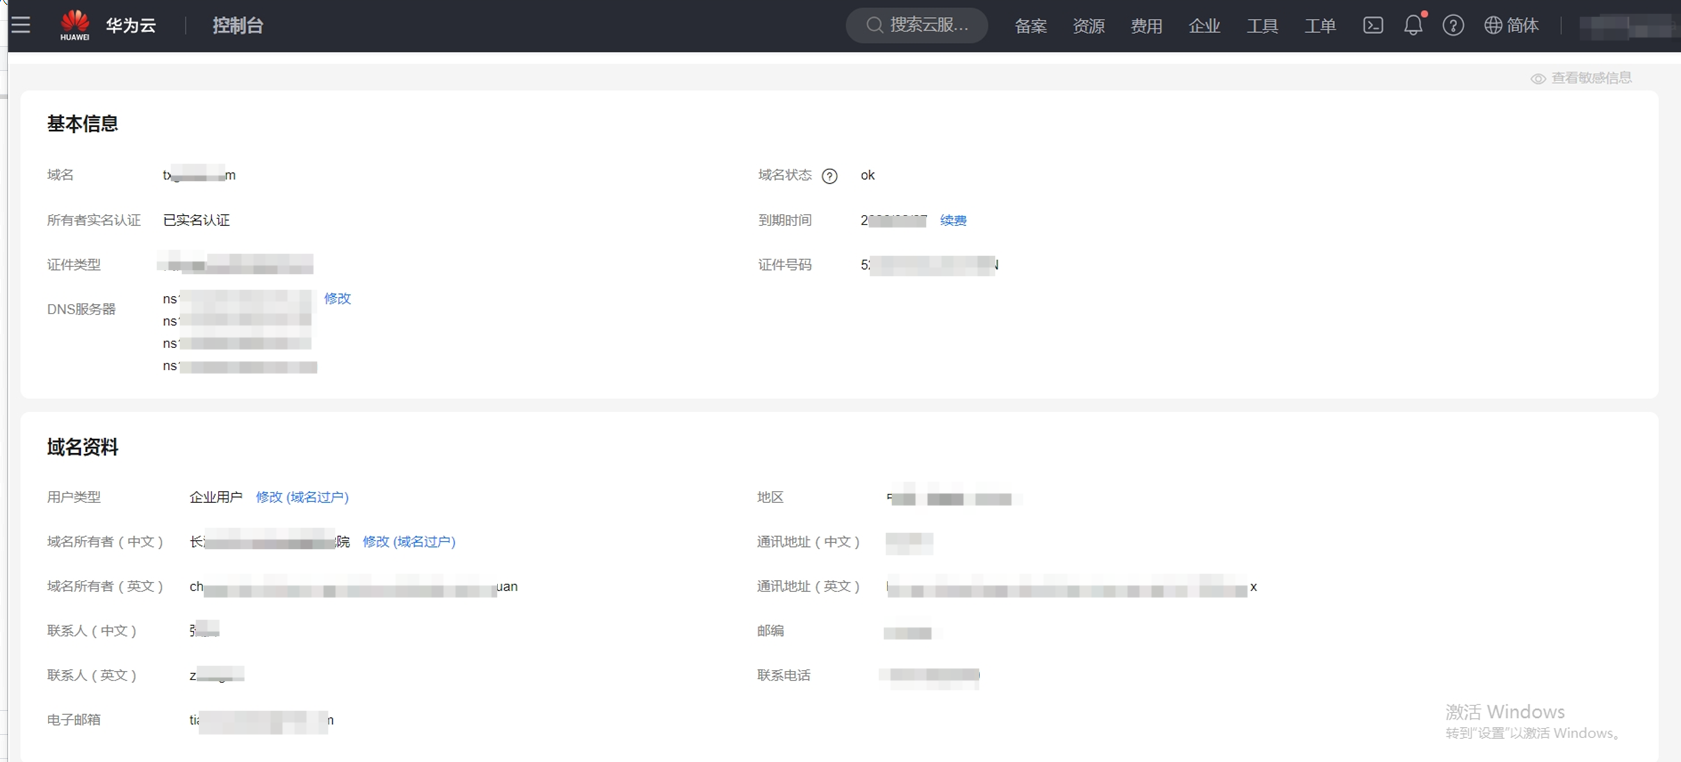The height and width of the screenshot is (762, 1681).
Task: Click 修改 (域名过户) in 域名所有者(中文) row
Action: coord(409,541)
